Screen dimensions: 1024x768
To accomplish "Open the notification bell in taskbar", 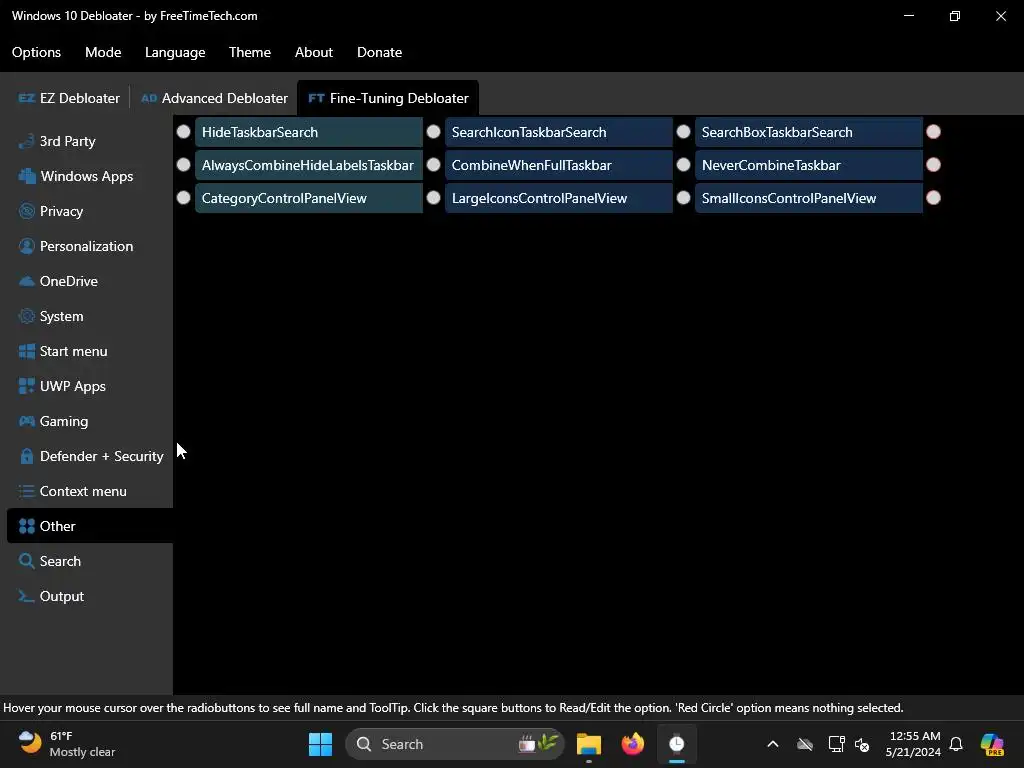I will click(956, 744).
